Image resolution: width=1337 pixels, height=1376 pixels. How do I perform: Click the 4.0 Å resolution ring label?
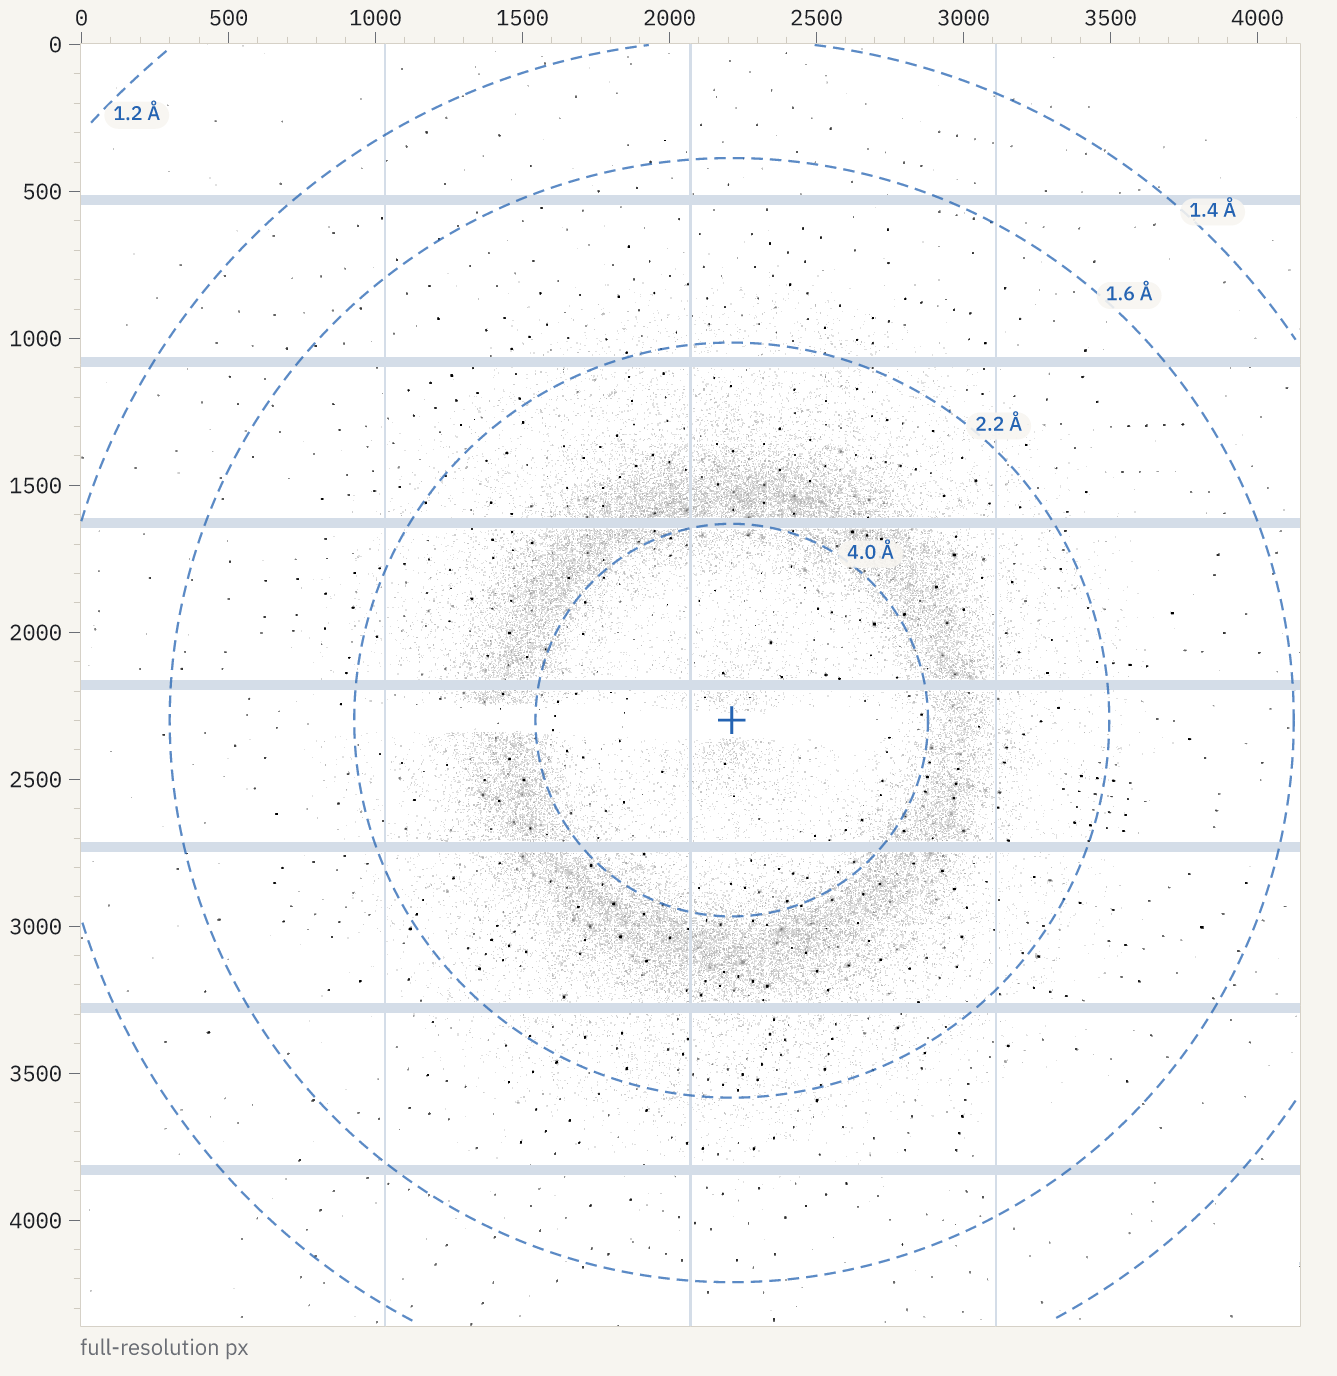[870, 552]
